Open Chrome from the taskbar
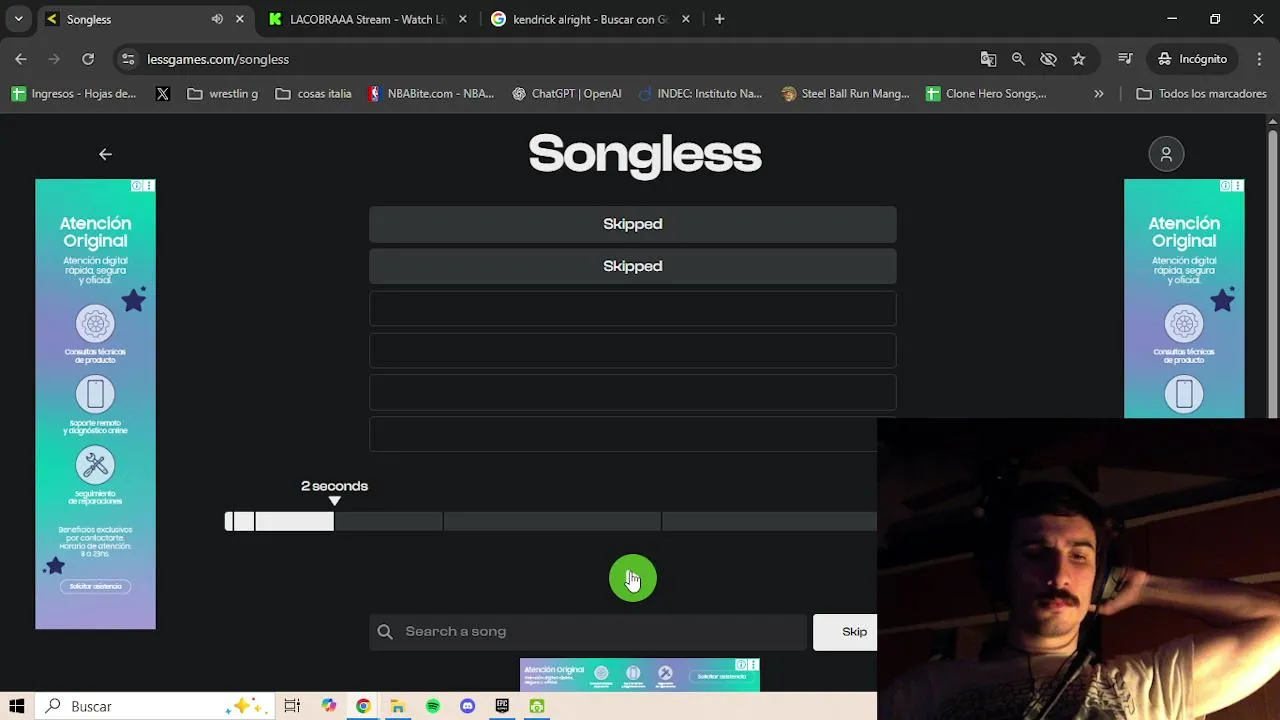 point(363,706)
